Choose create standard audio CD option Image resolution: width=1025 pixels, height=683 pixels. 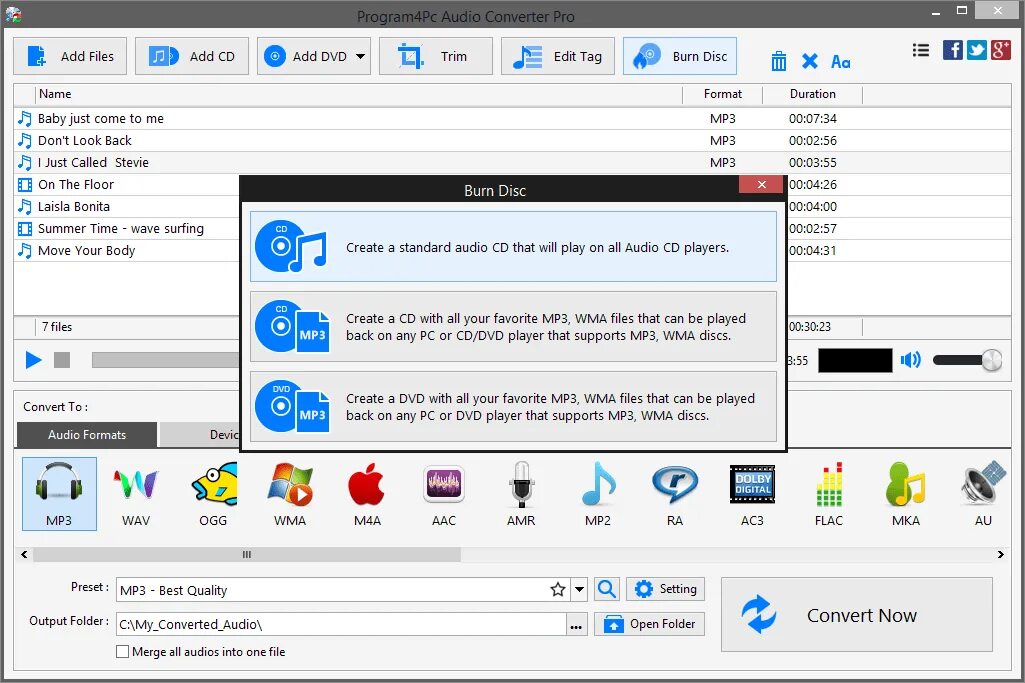[513, 246]
